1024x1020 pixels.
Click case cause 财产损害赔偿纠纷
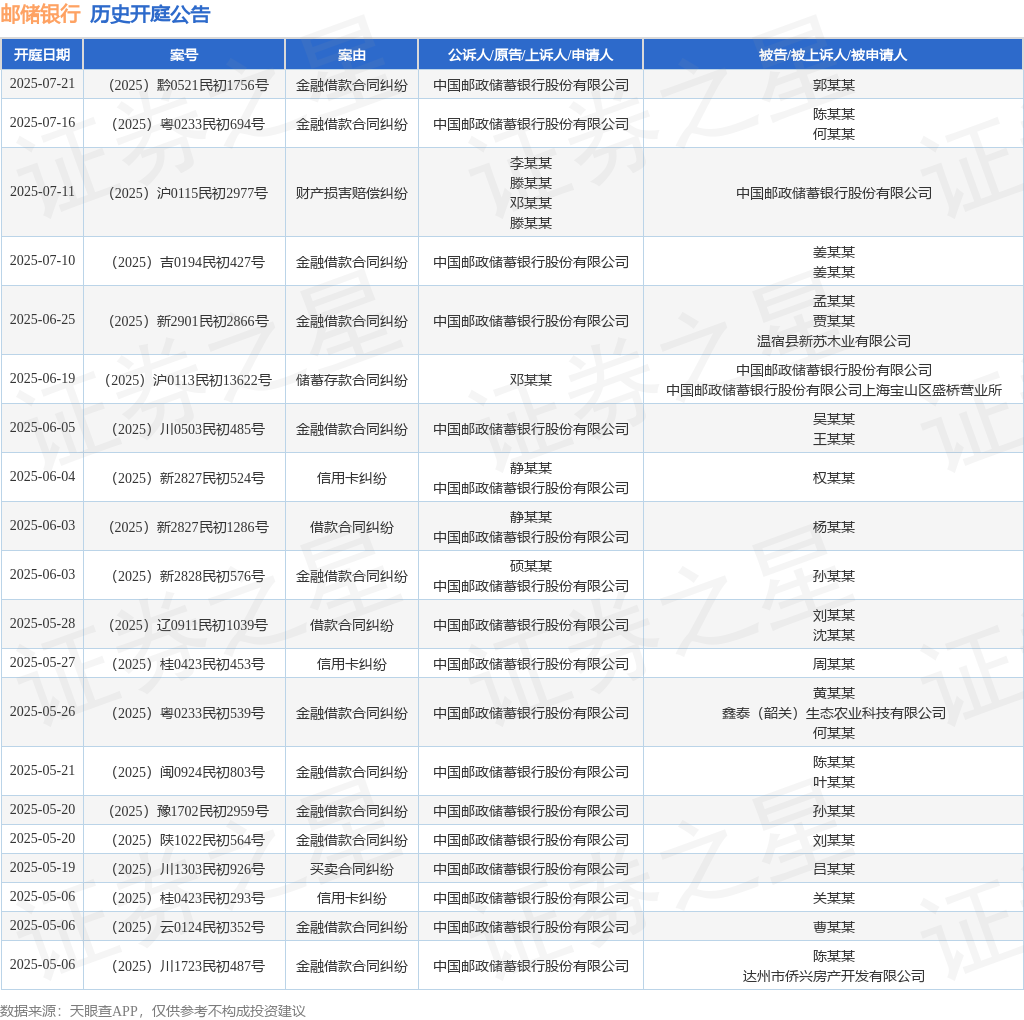tap(351, 193)
